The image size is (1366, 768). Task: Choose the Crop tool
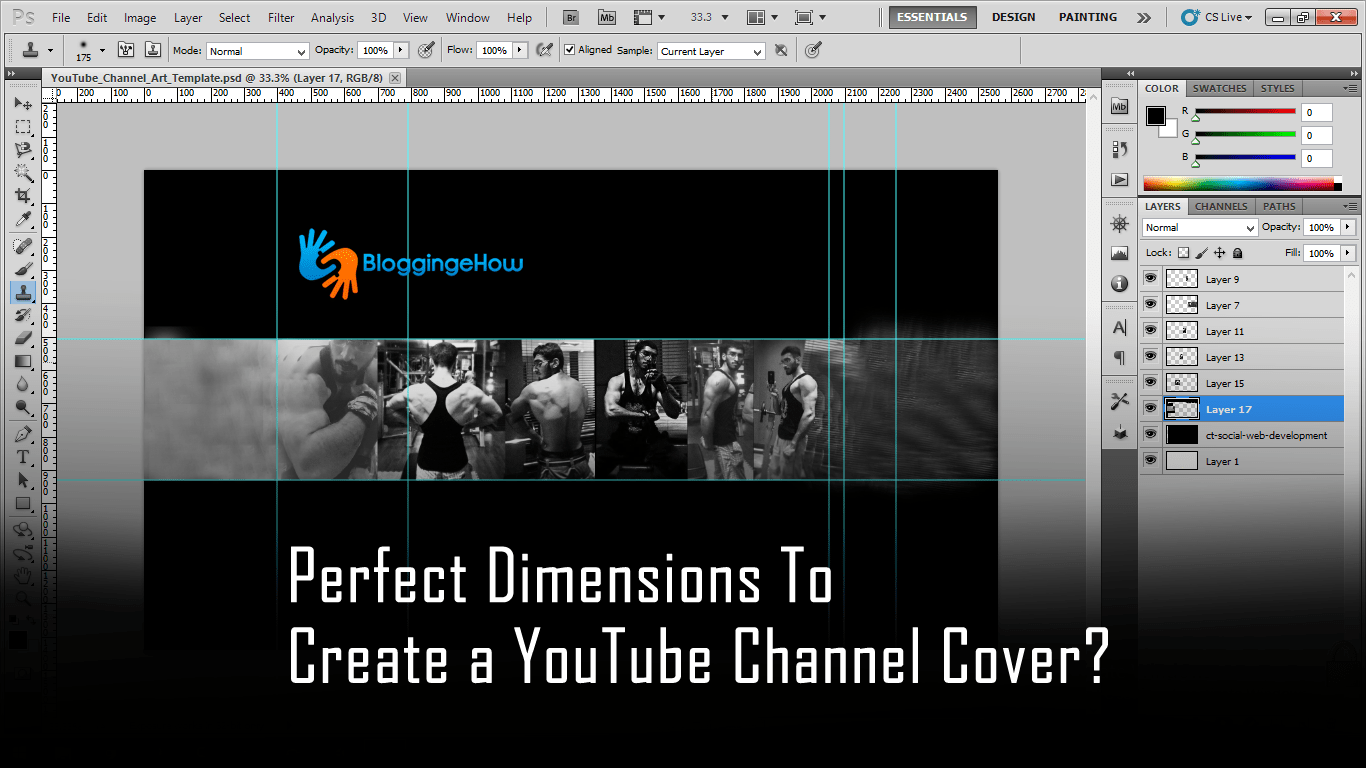(x=24, y=196)
